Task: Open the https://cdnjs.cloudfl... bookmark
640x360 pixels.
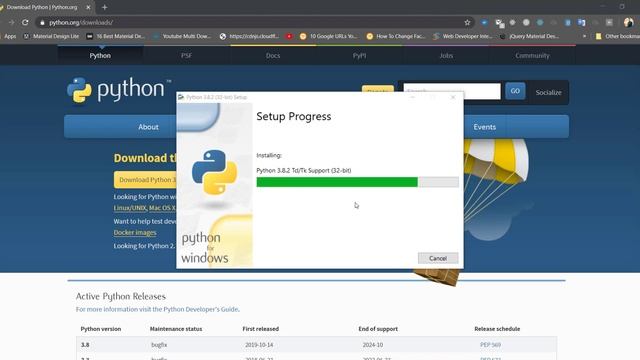Action: coord(249,36)
